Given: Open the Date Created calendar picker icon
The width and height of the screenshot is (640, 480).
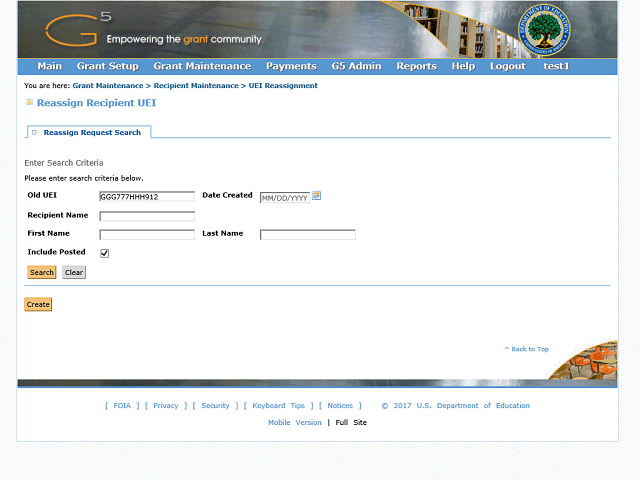Looking at the screenshot, I should pyautogui.click(x=316, y=196).
